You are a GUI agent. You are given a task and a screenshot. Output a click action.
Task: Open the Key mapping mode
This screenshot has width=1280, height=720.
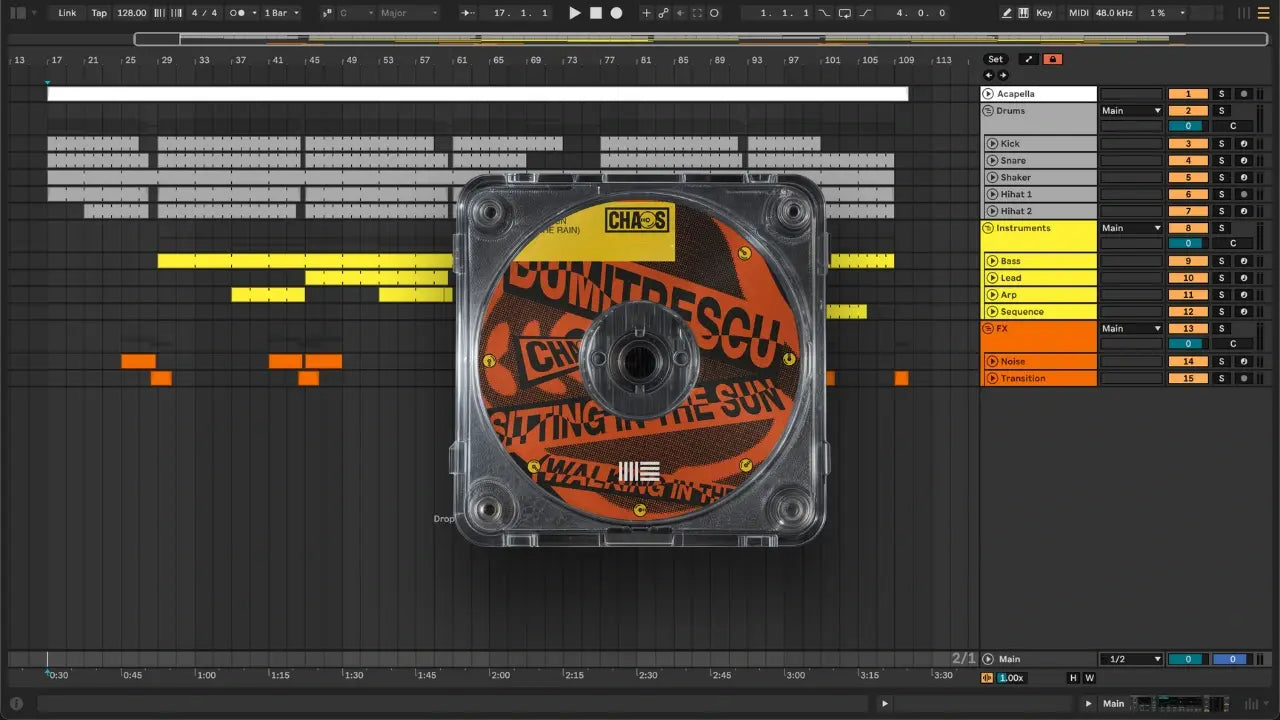point(1044,13)
